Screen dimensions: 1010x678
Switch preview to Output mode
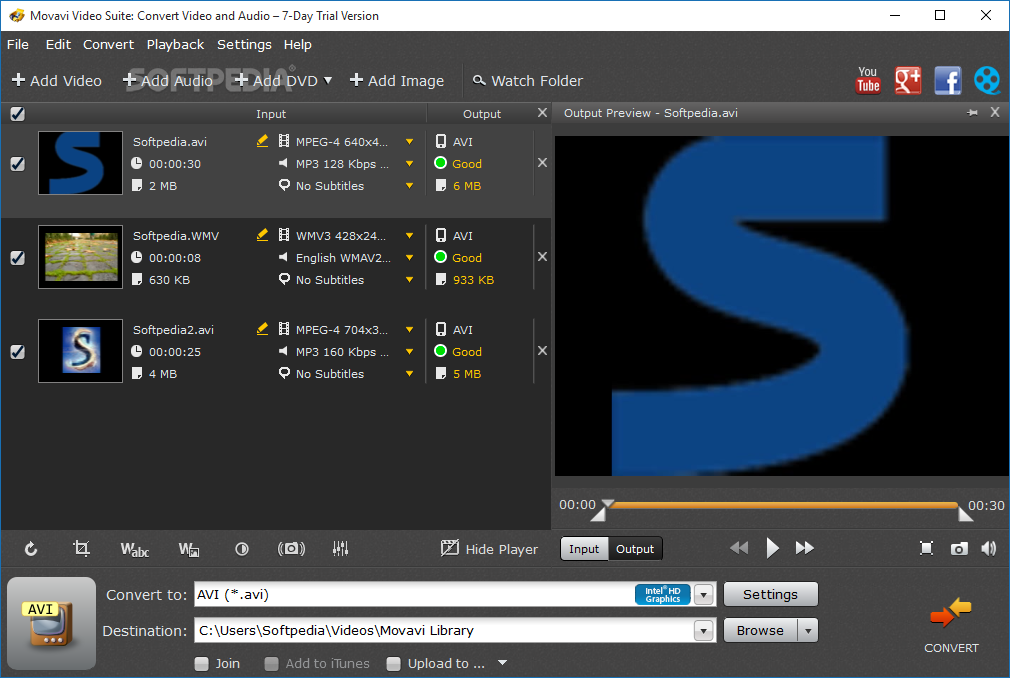tap(635, 549)
